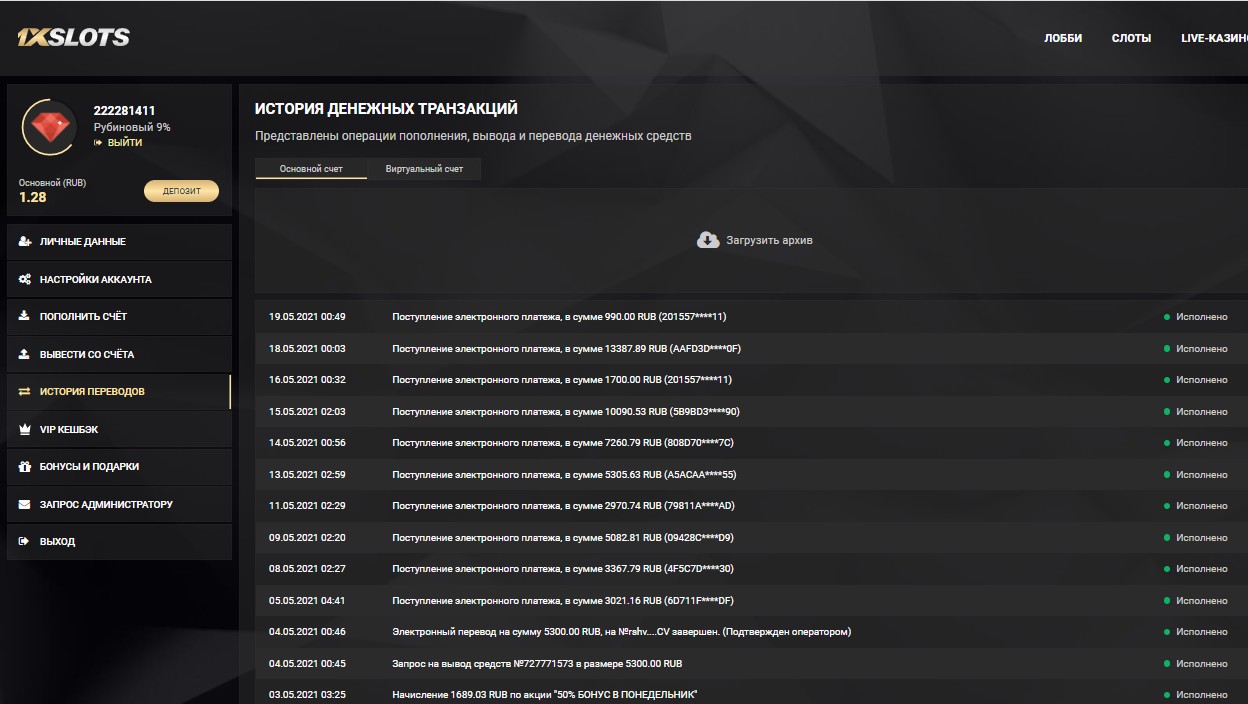Click the 50% БОНУС В ПОНЕДЕЛЬНИК accrual entry
The image size is (1248, 704).
544,695
